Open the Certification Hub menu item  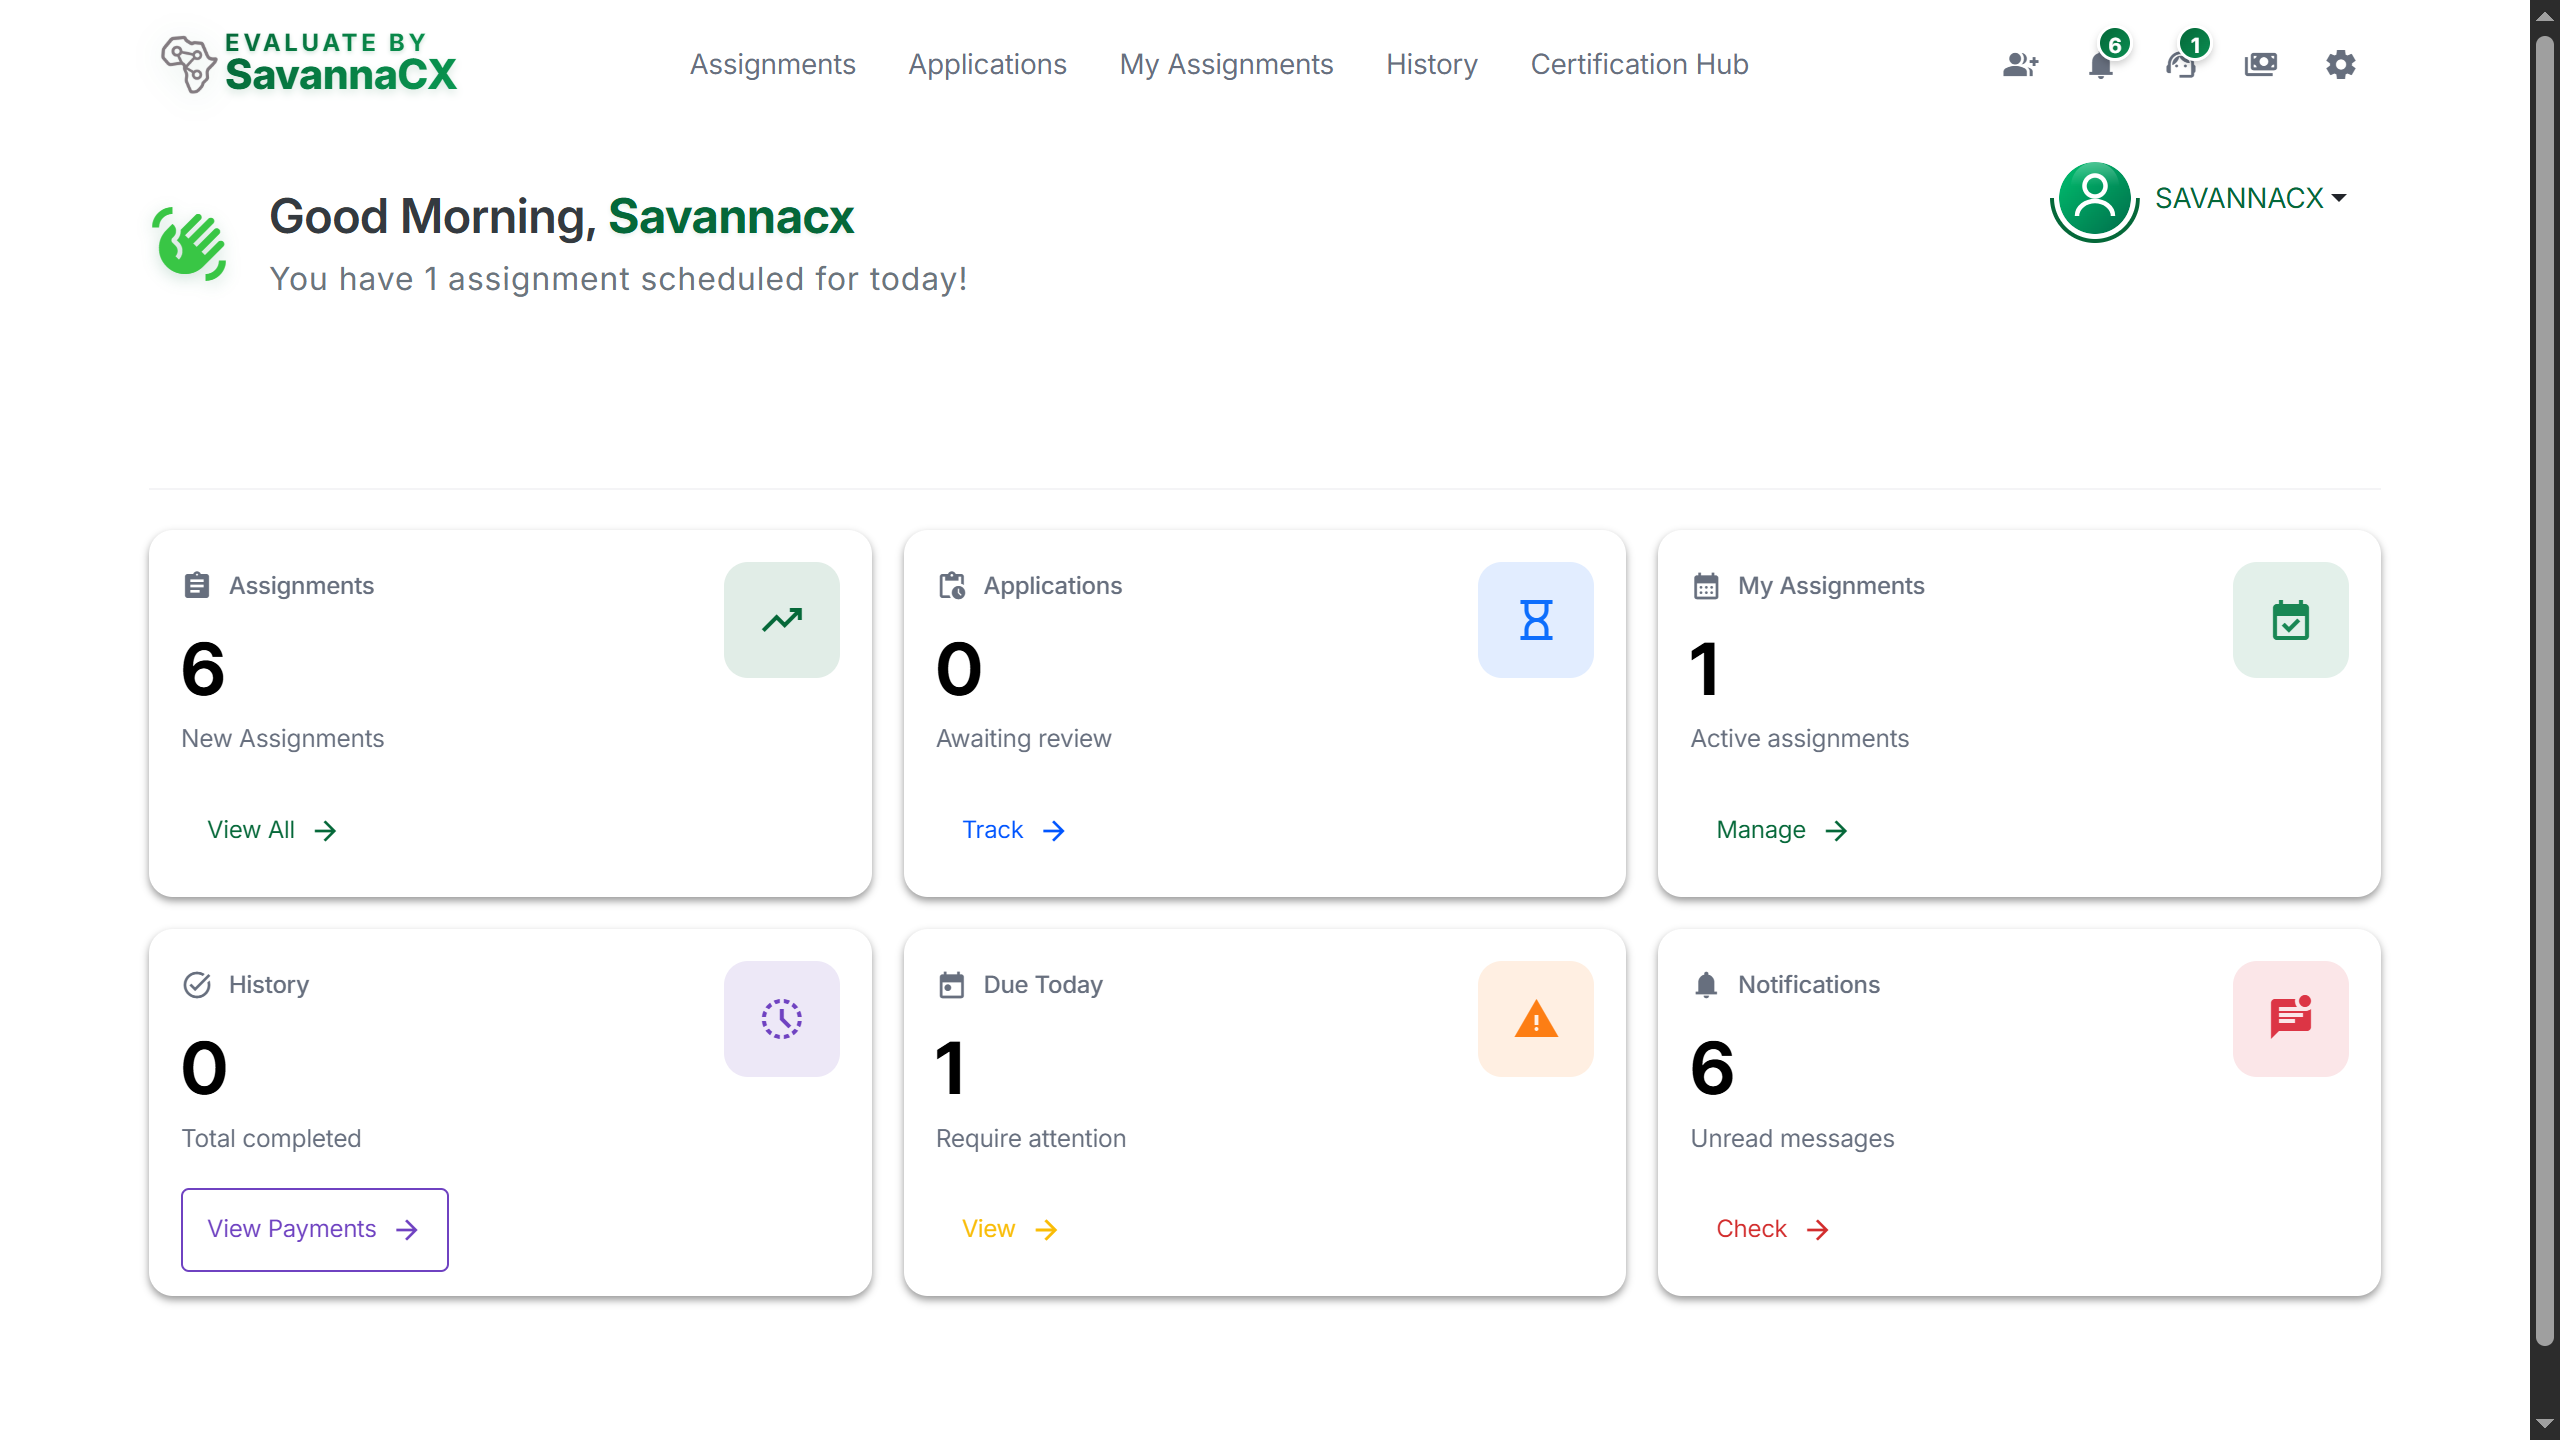(1639, 64)
